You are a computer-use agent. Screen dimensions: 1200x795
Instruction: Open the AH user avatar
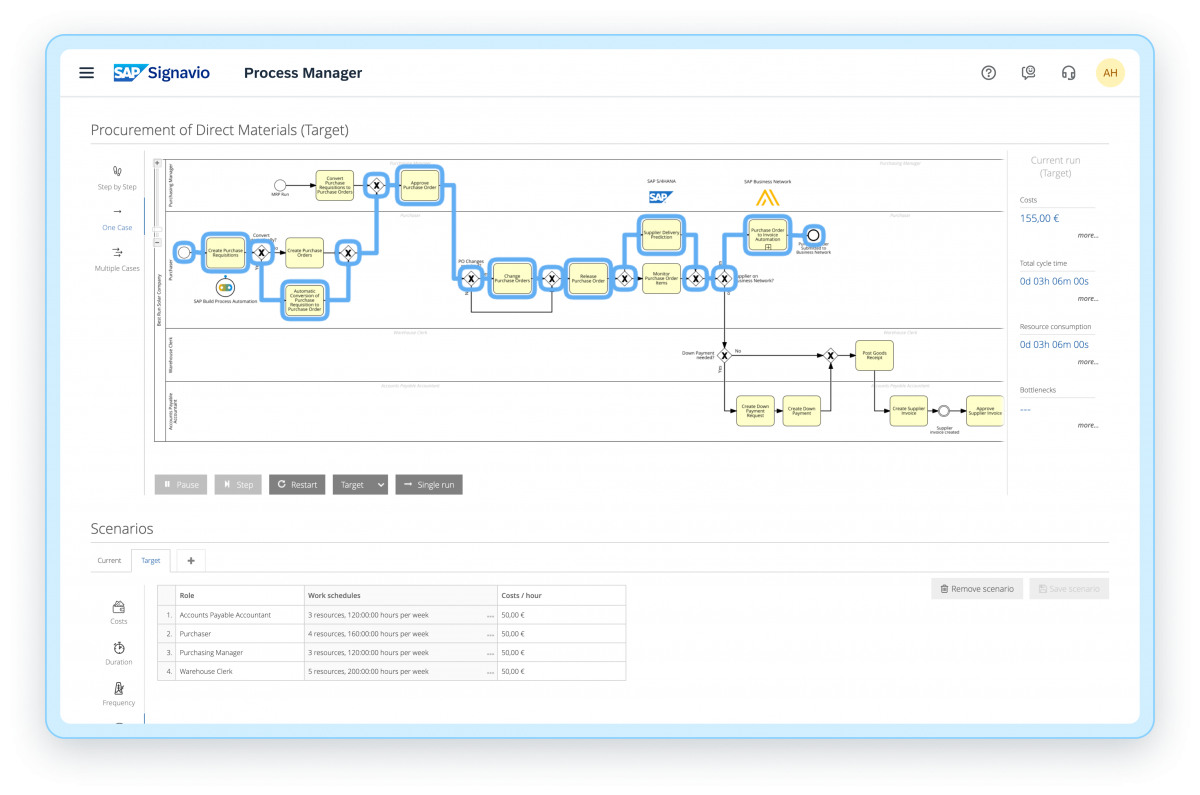tap(1110, 72)
